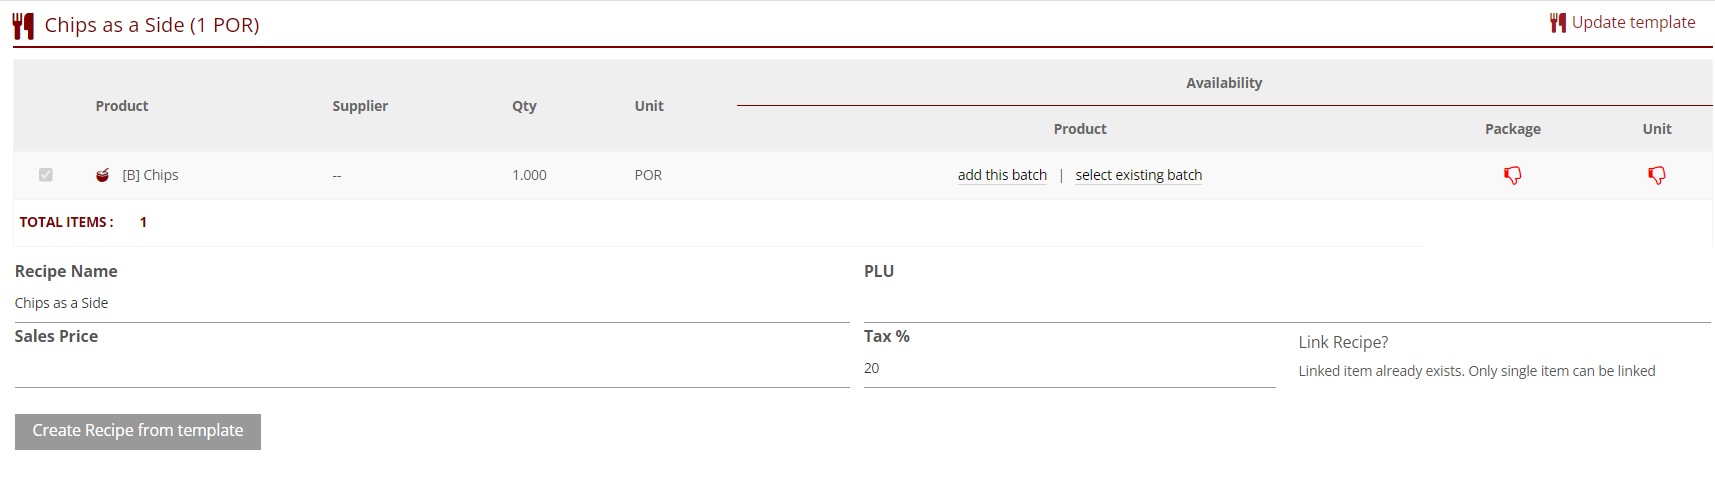Click the Availability header group
Screen dimensions: 1715x480
[1223, 83]
